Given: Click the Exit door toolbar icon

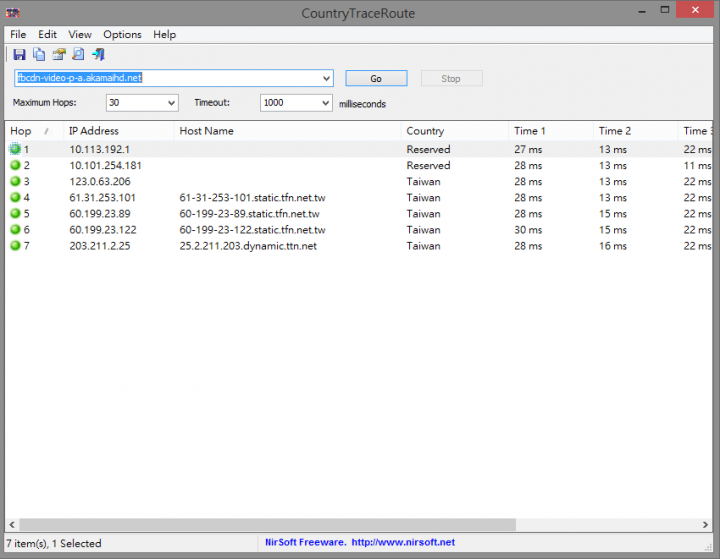Looking at the screenshot, I should tap(98, 54).
